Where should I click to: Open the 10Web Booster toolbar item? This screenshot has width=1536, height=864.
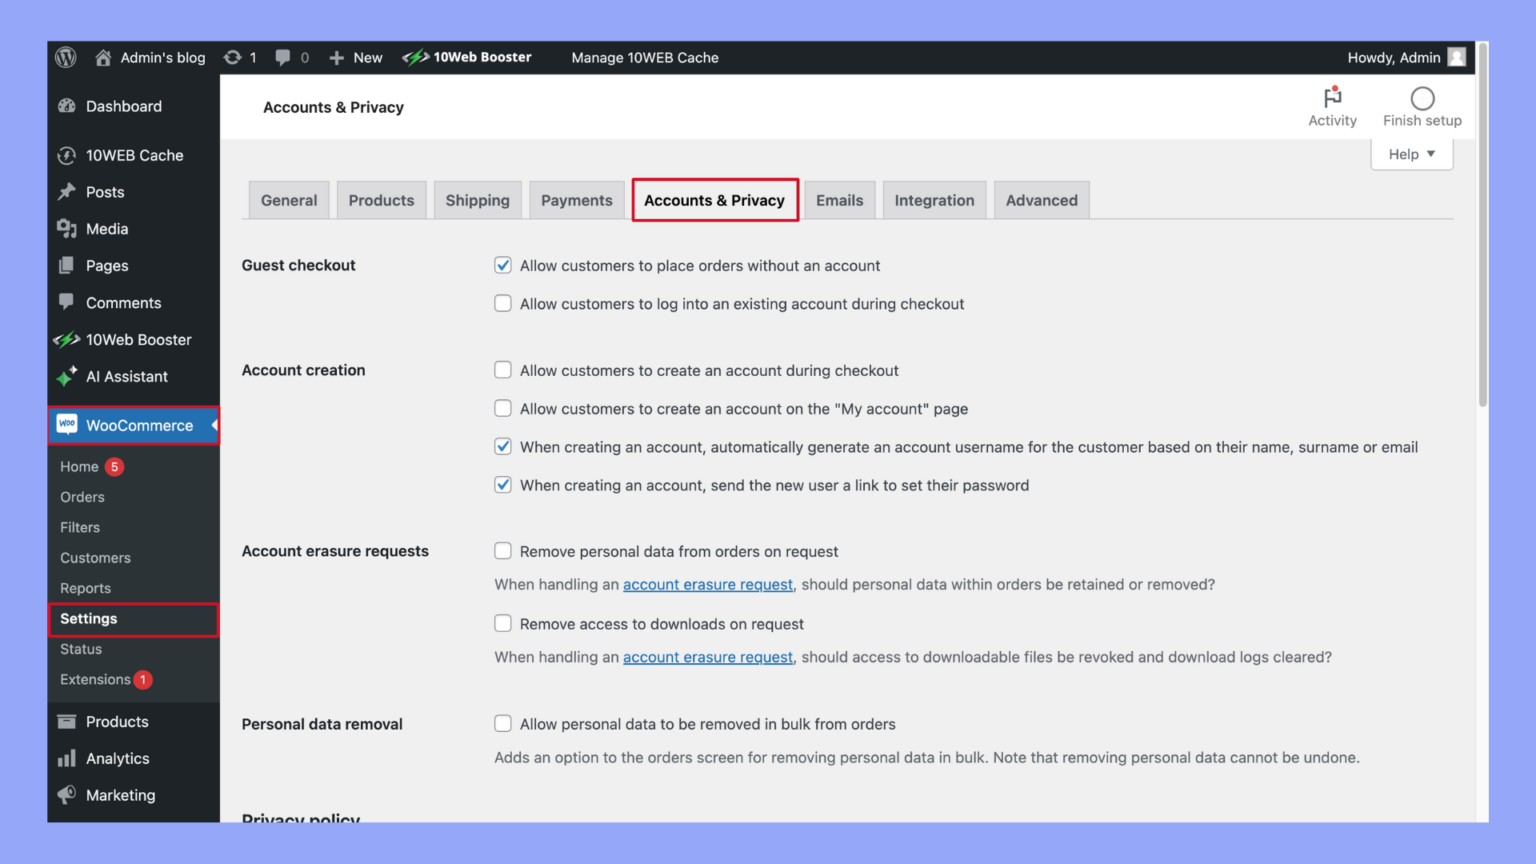pyautogui.click(x=466, y=57)
